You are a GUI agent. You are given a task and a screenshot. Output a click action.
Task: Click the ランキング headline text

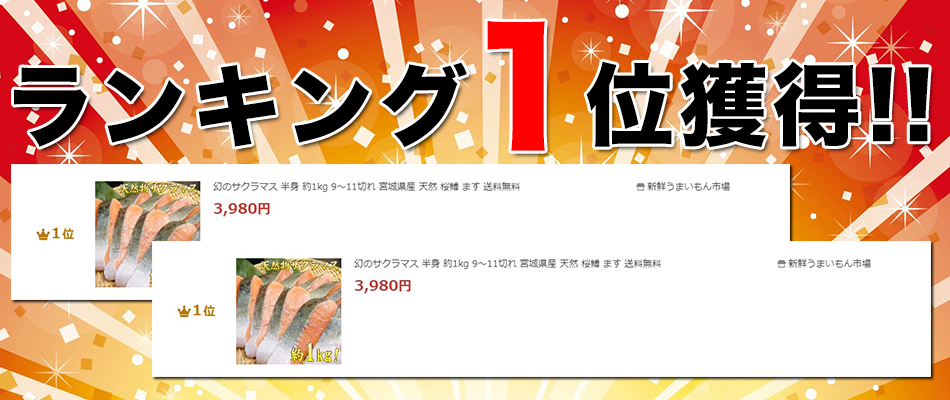pos(241,106)
